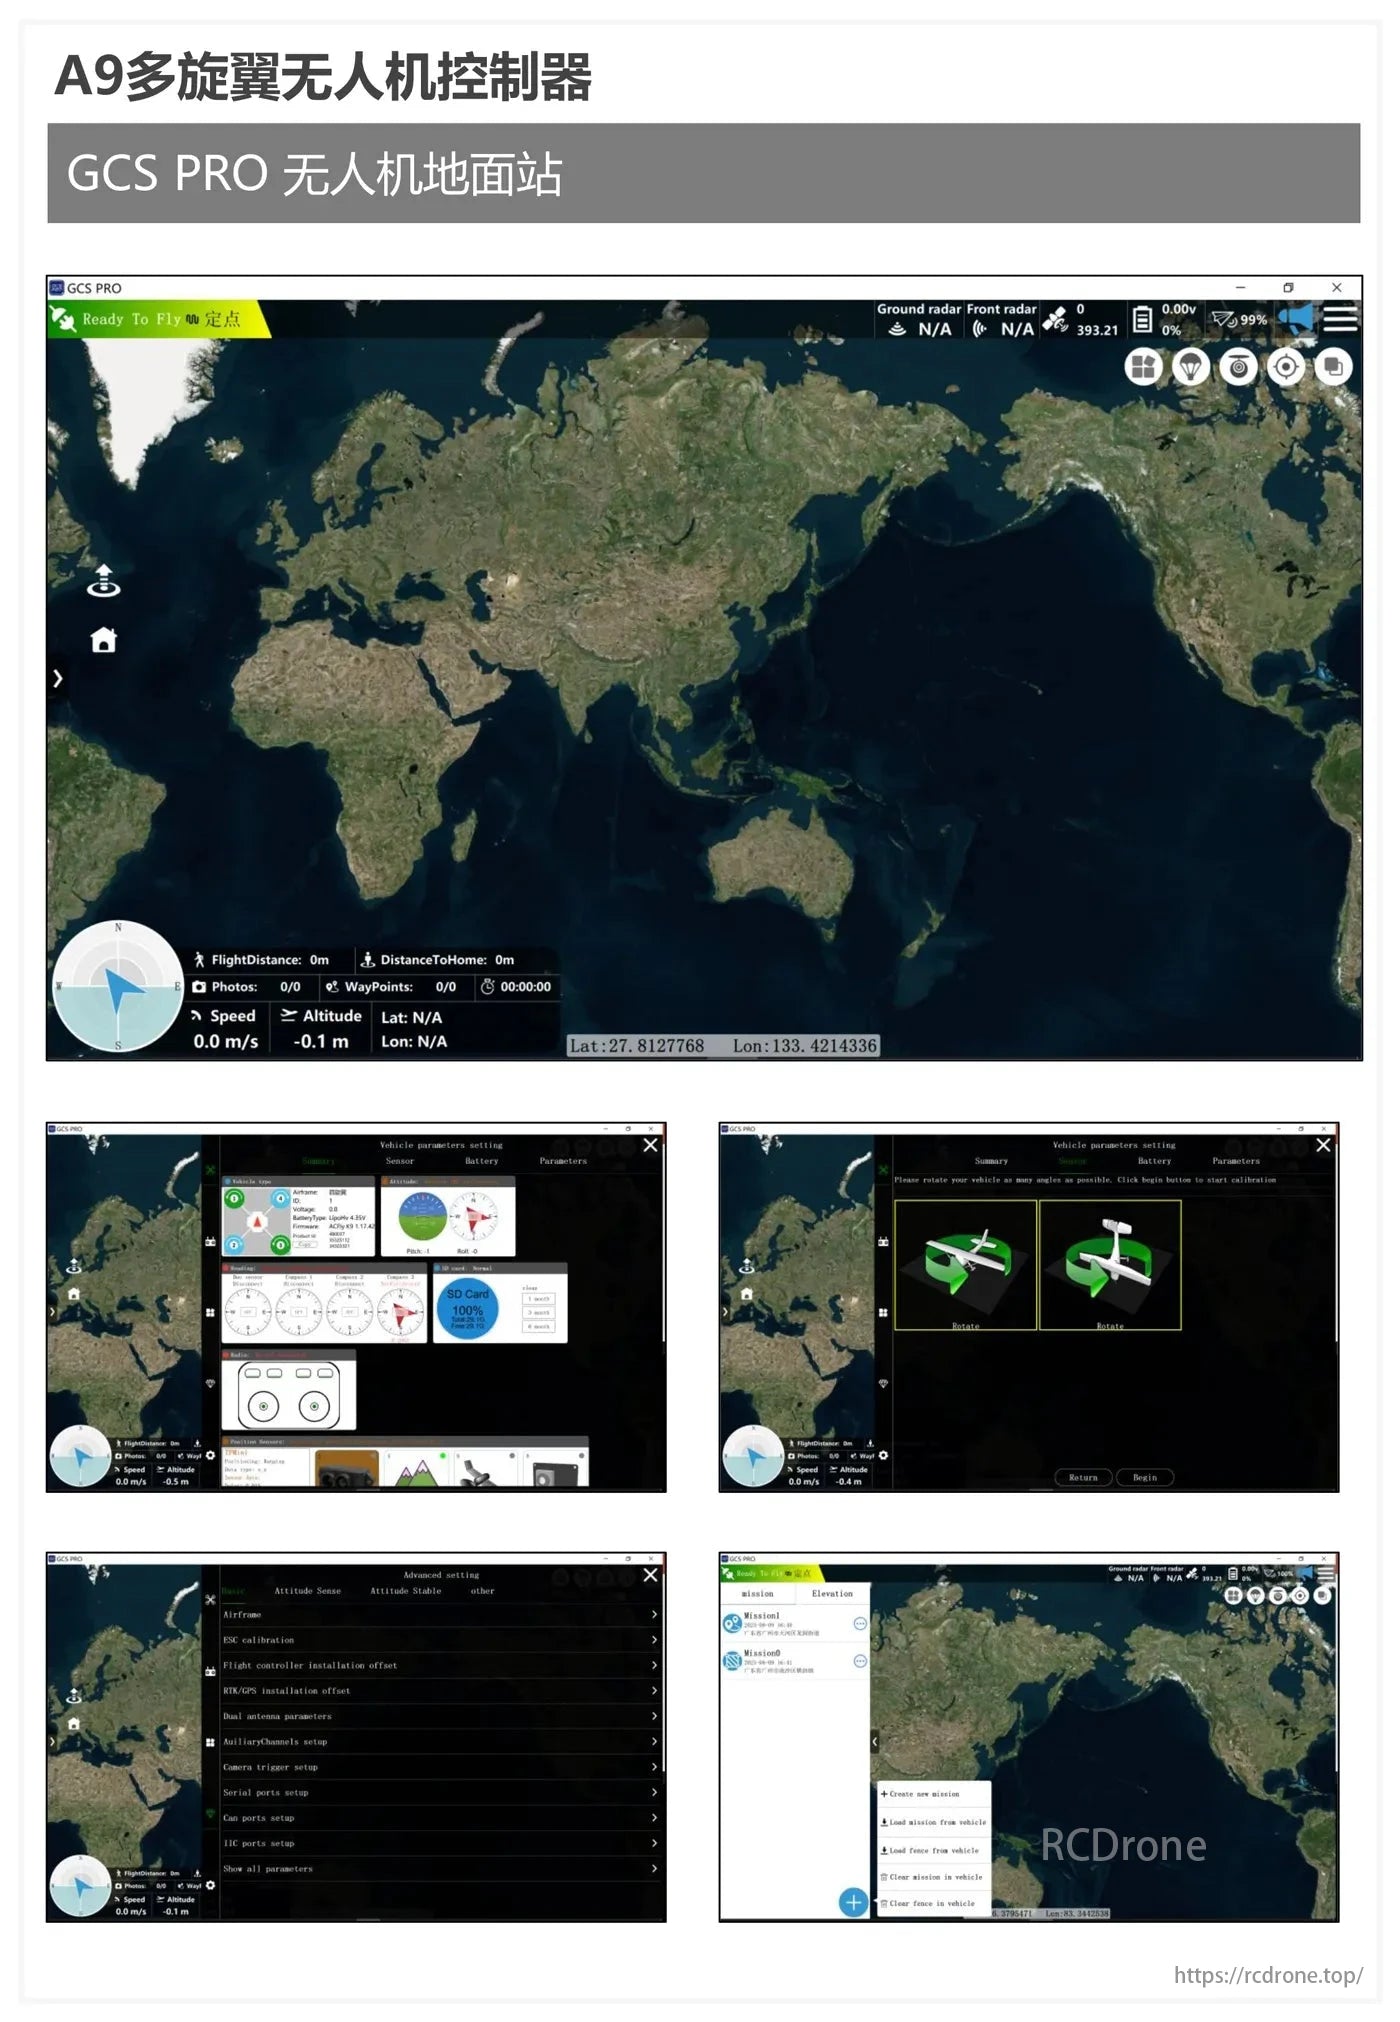Toggle the blue megaphone speaker in large main window

point(1297,319)
